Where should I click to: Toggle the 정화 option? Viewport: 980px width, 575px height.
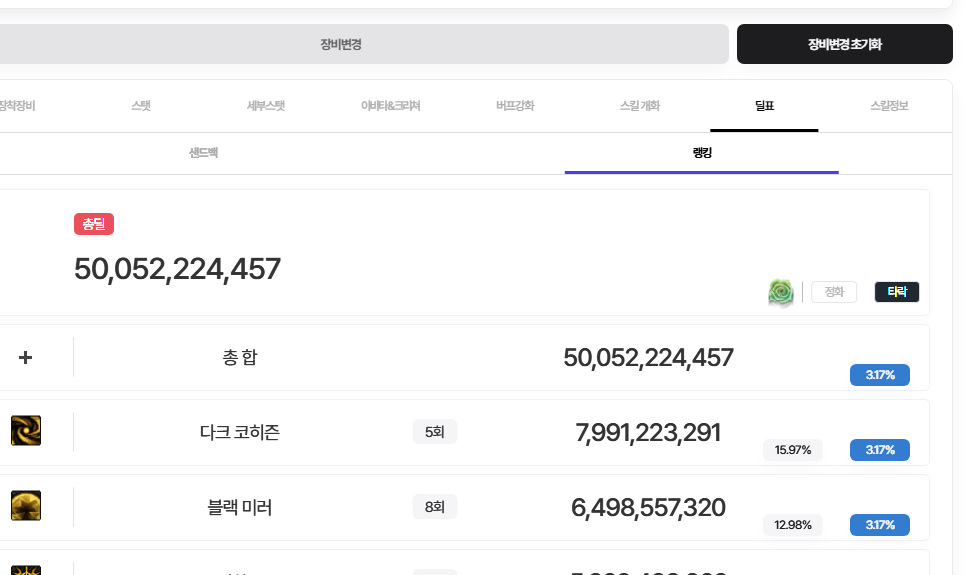(833, 292)
